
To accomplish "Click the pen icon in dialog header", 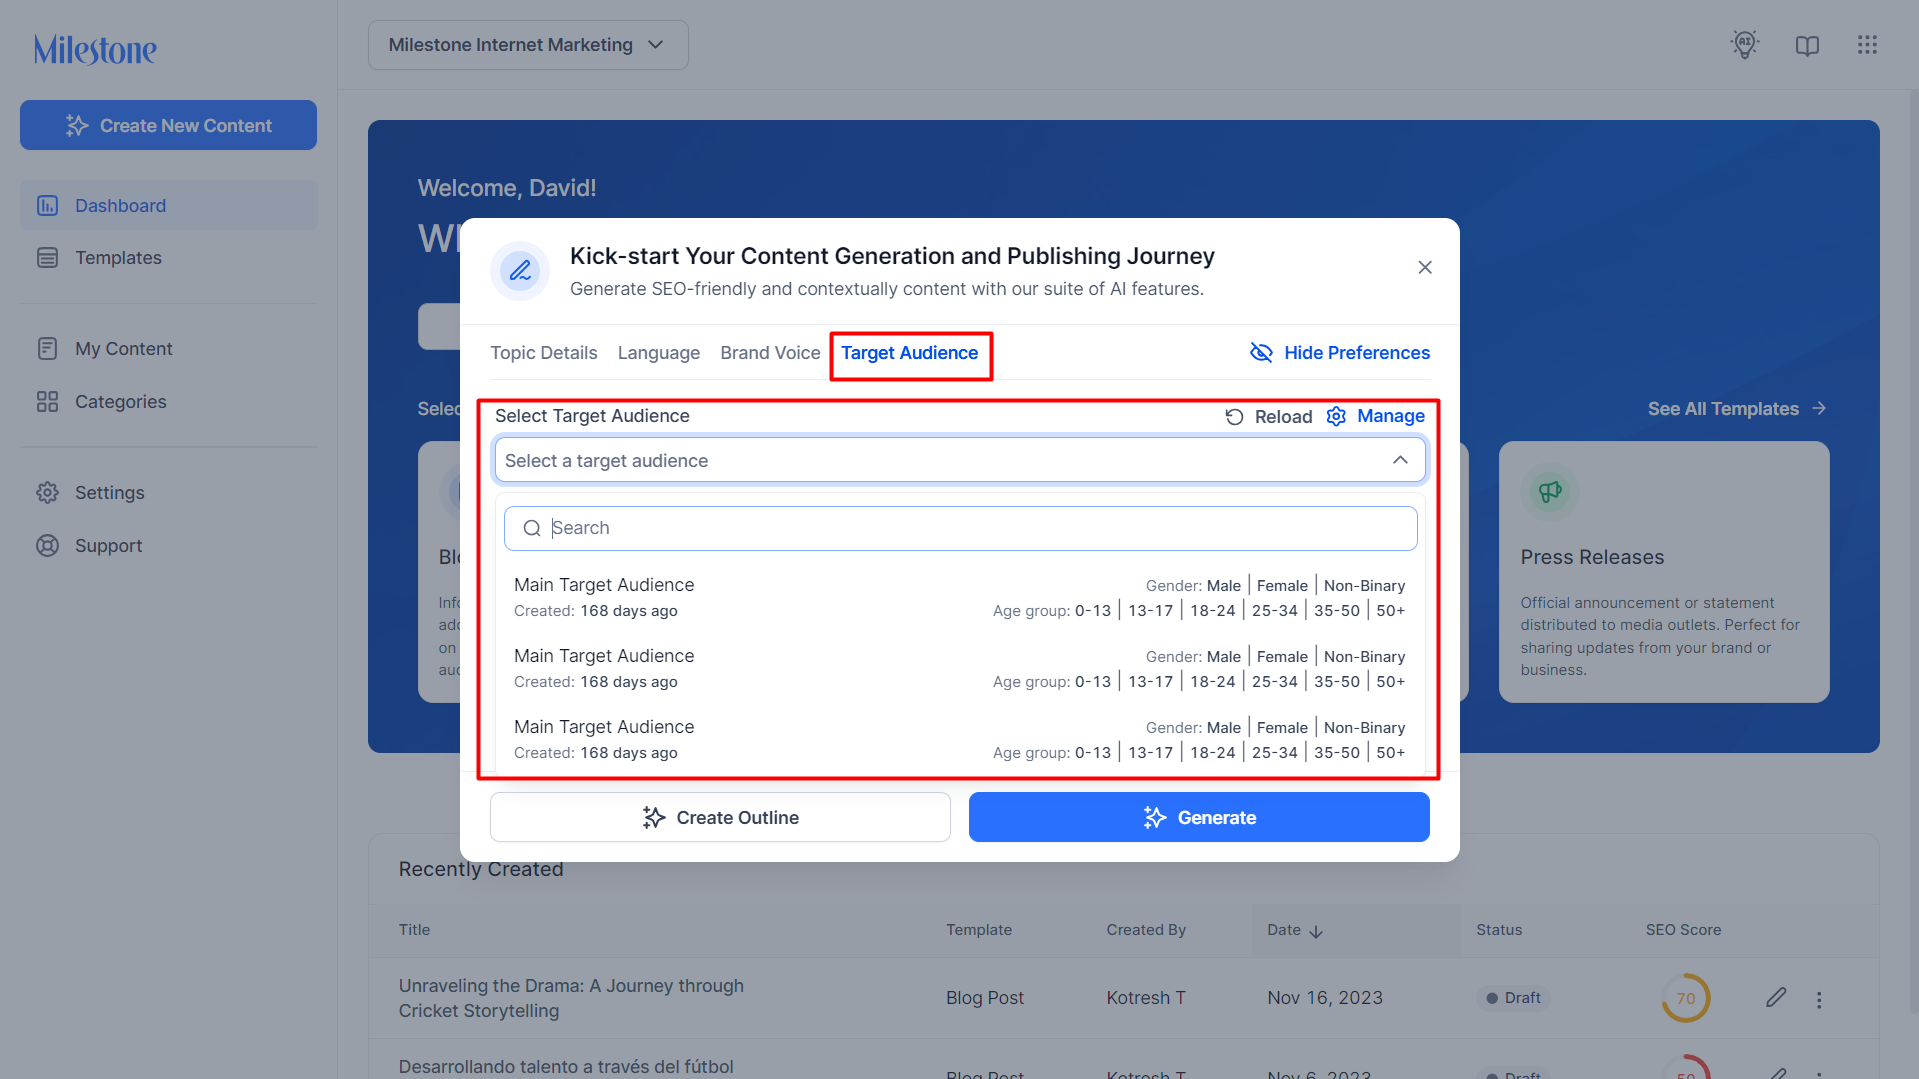I will [x=520, y=270].
